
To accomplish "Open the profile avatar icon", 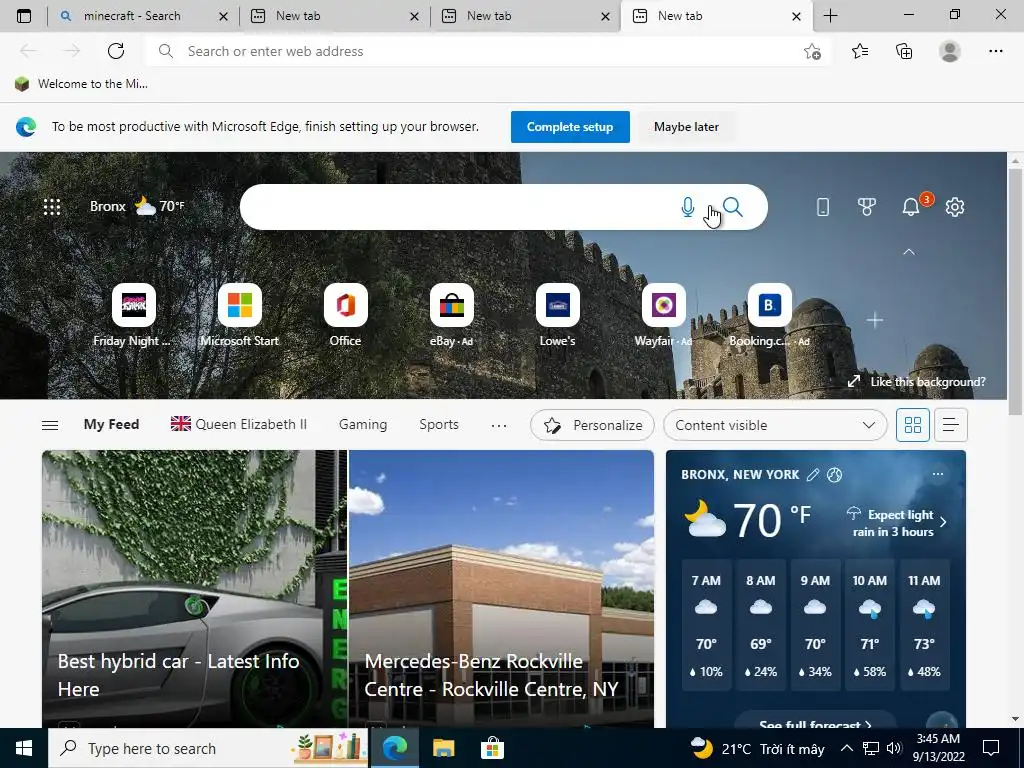I will [950, 51].
